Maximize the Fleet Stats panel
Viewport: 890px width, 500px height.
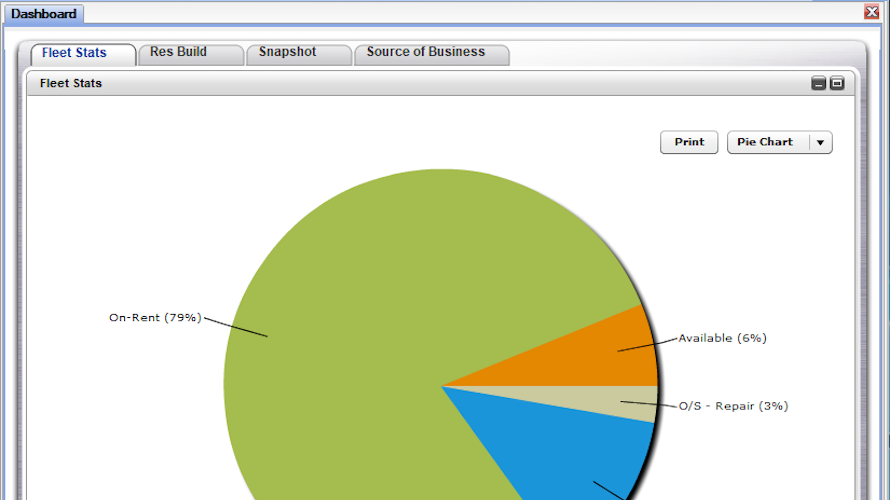(x=837, y=83)
